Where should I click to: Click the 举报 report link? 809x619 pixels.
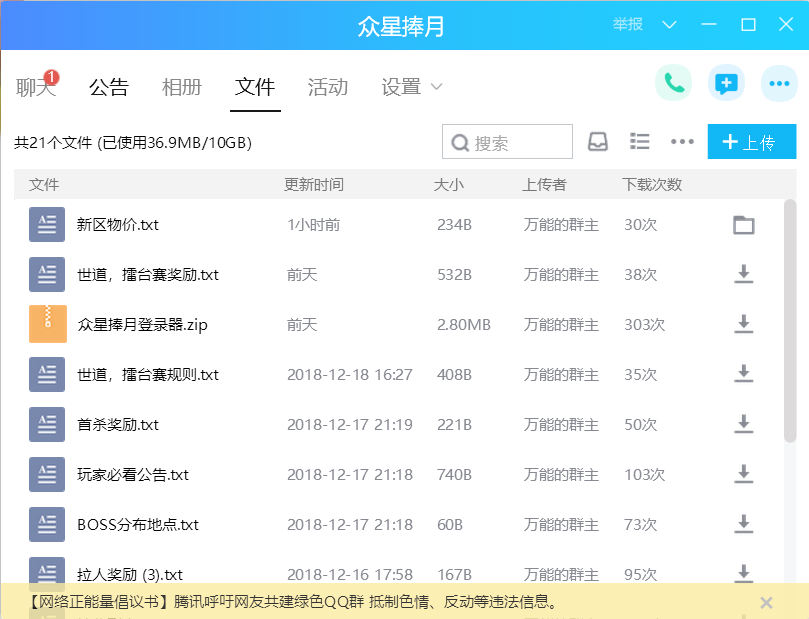pos(628,25)
